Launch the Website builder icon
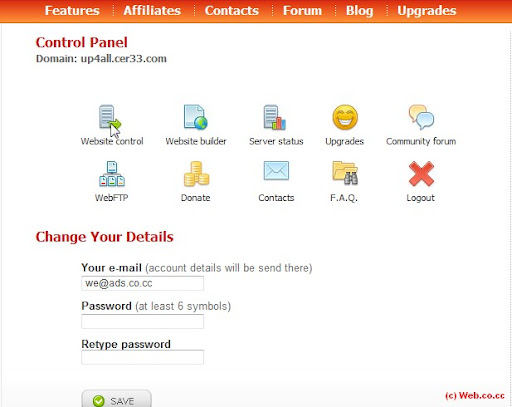The image size is (512, 407). click(196, 117)
